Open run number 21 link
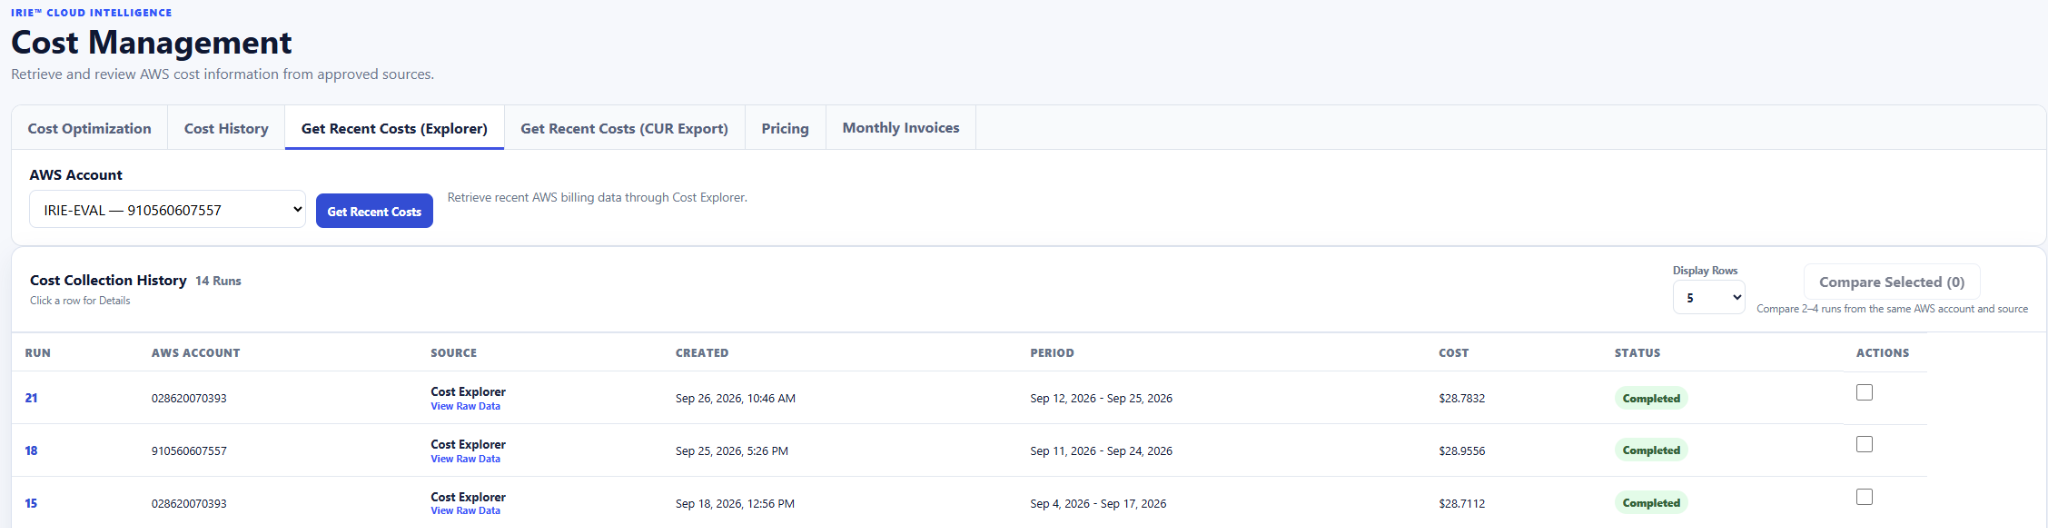 [x=31, y=398]
